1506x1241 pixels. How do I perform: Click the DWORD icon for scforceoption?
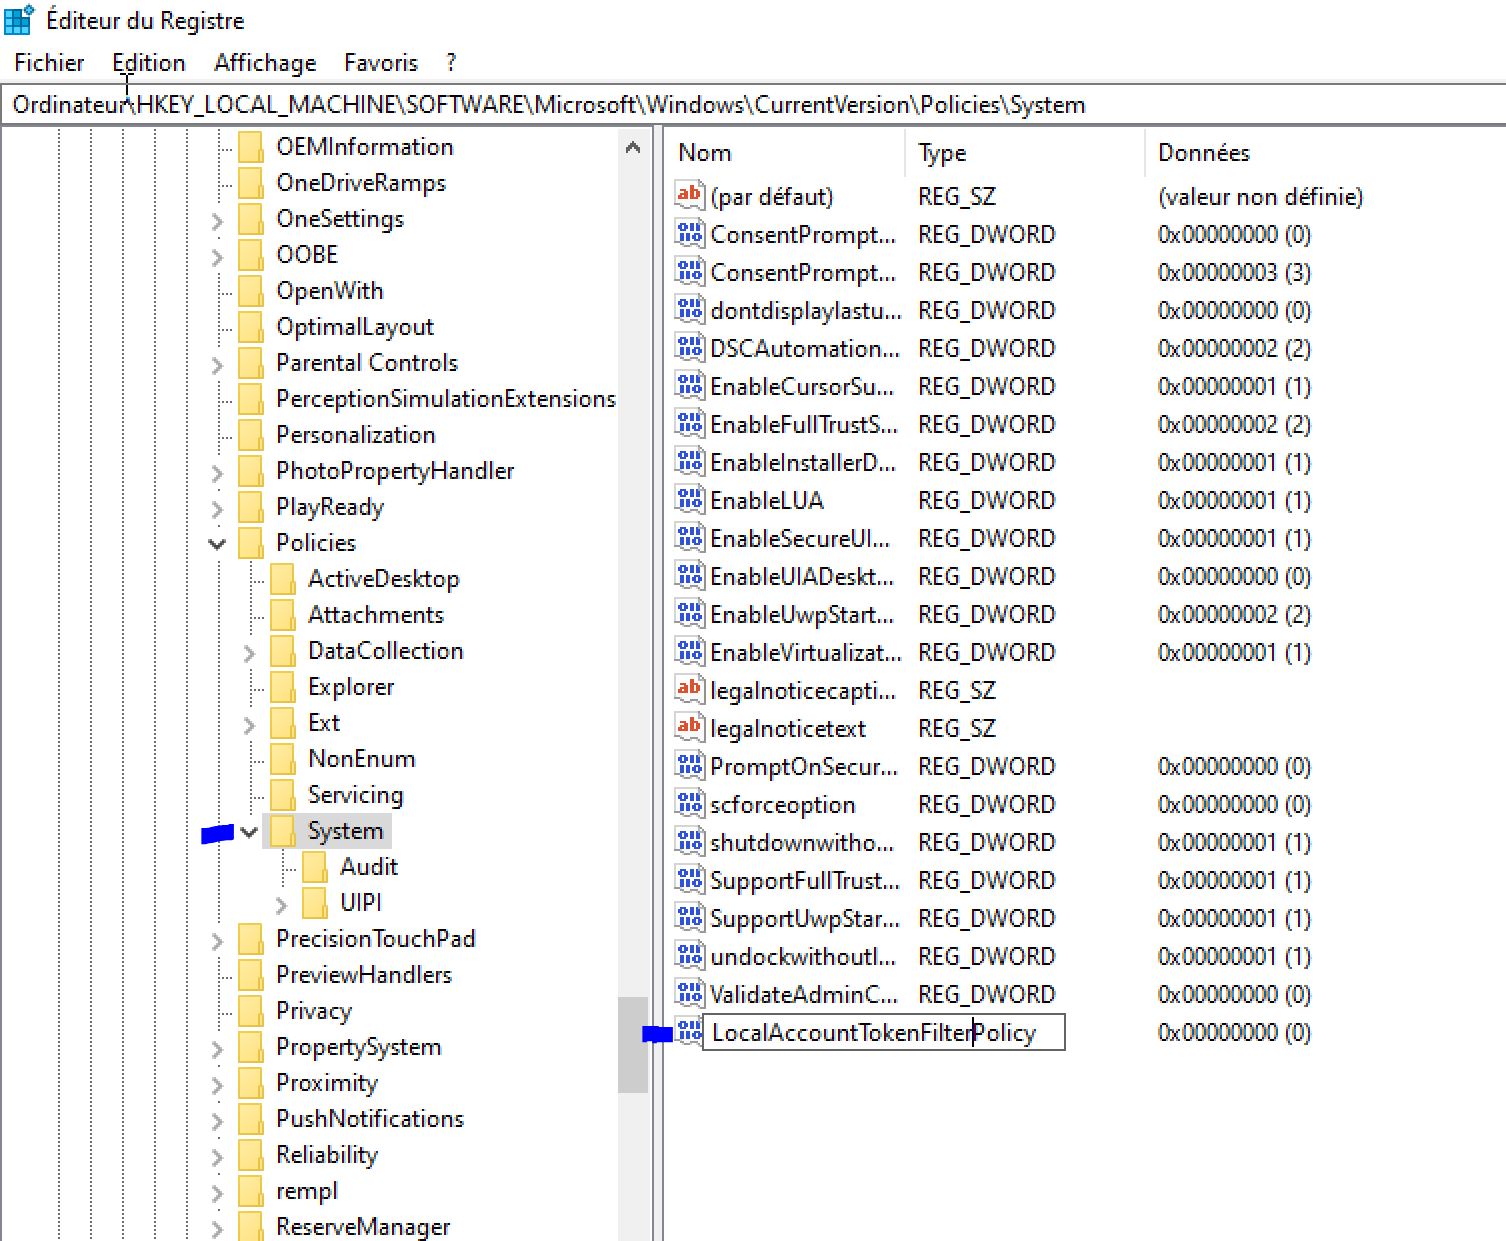click(689, 804)
